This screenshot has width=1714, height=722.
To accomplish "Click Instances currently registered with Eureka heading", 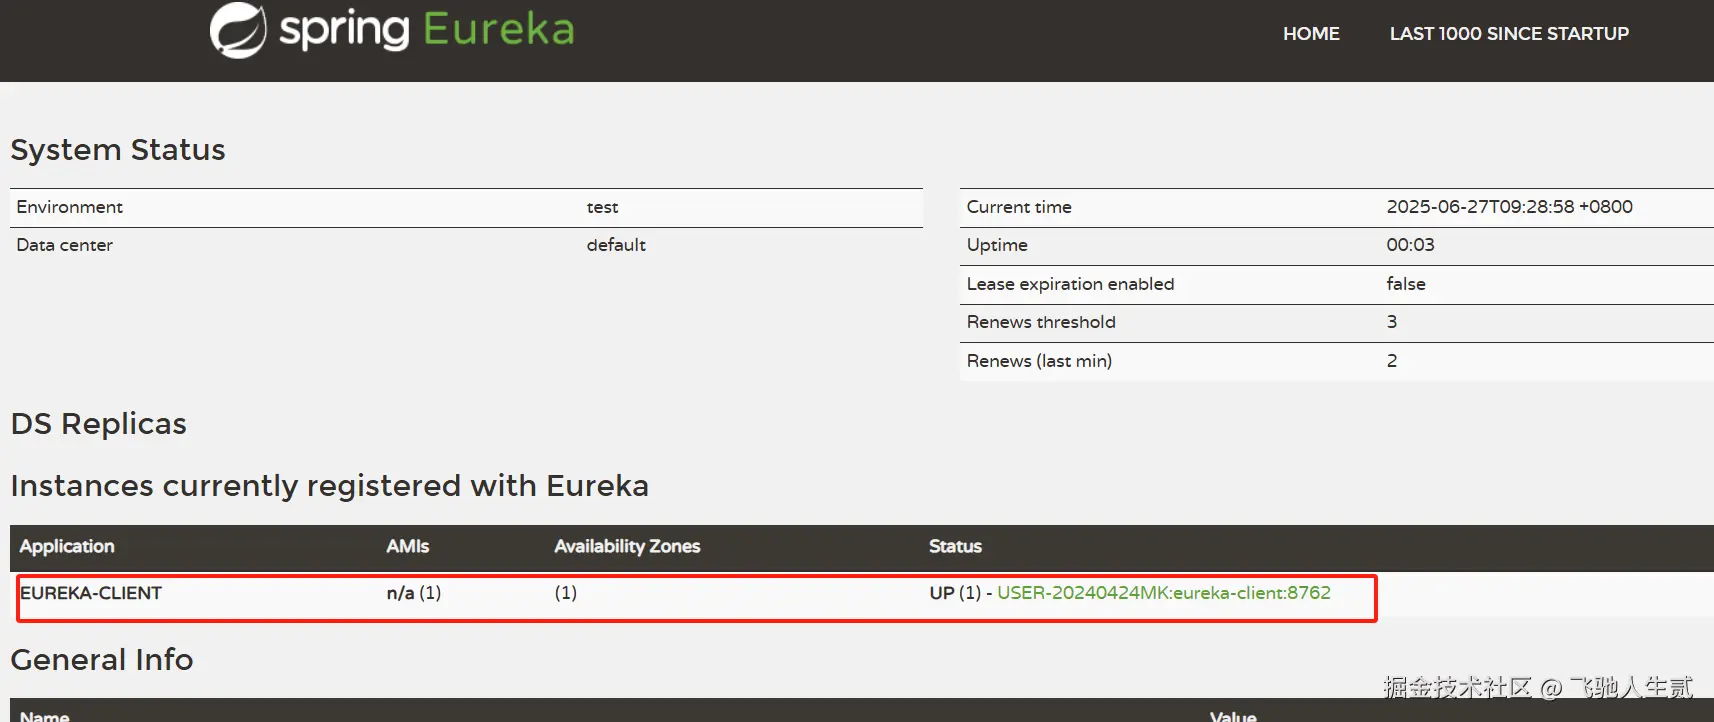I will [329, 486].
